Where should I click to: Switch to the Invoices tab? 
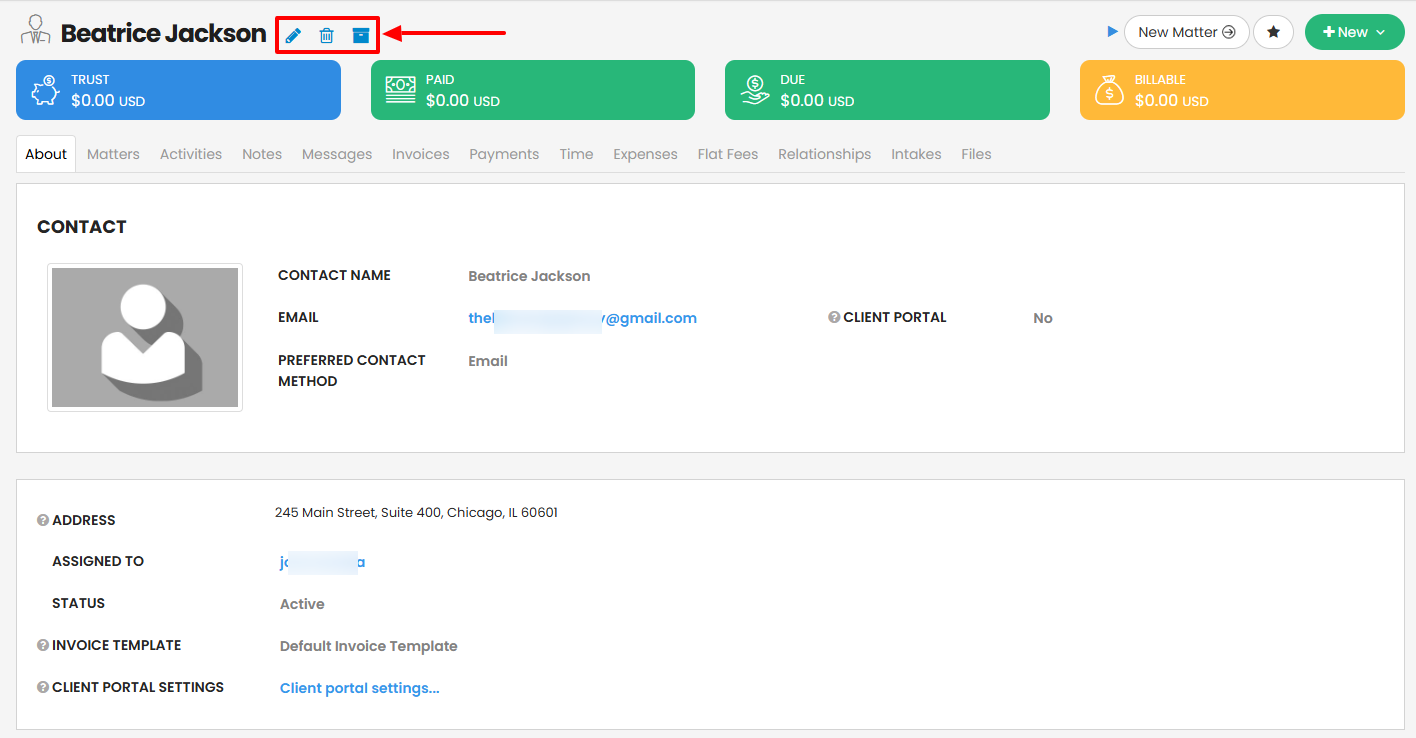tap(420, 154)
